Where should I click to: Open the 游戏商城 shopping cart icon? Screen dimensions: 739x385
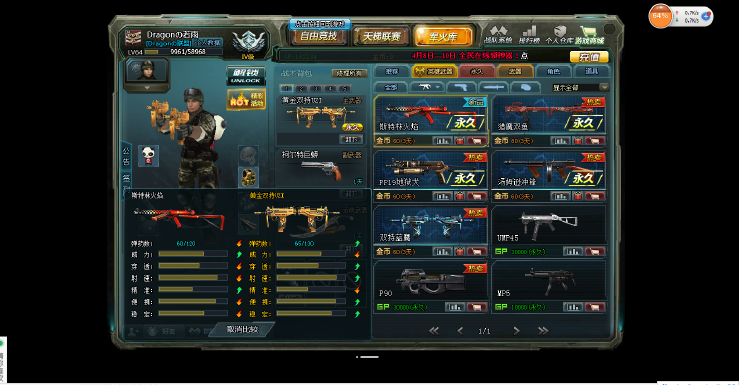[x=589, y=35]
